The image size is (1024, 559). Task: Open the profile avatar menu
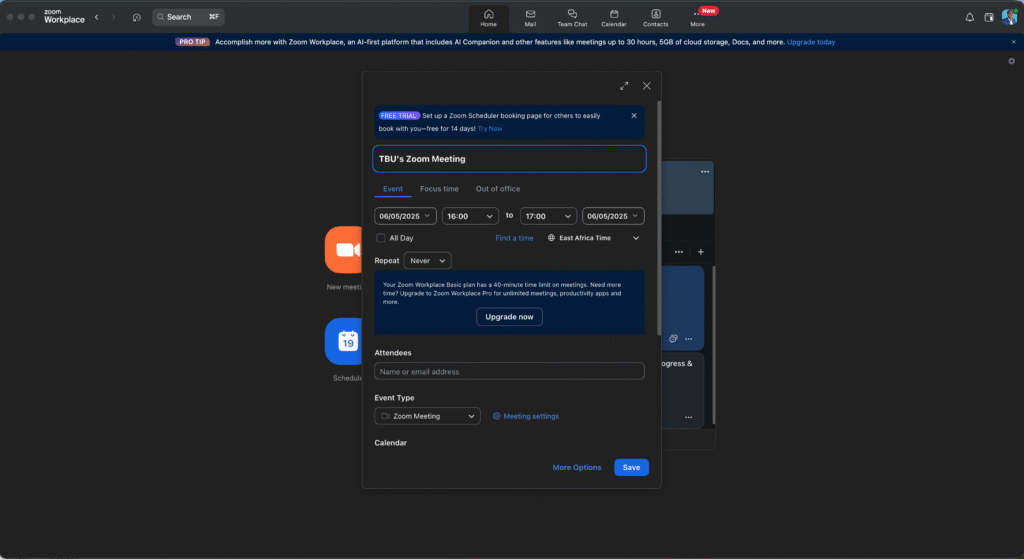tap(1010, 17)
